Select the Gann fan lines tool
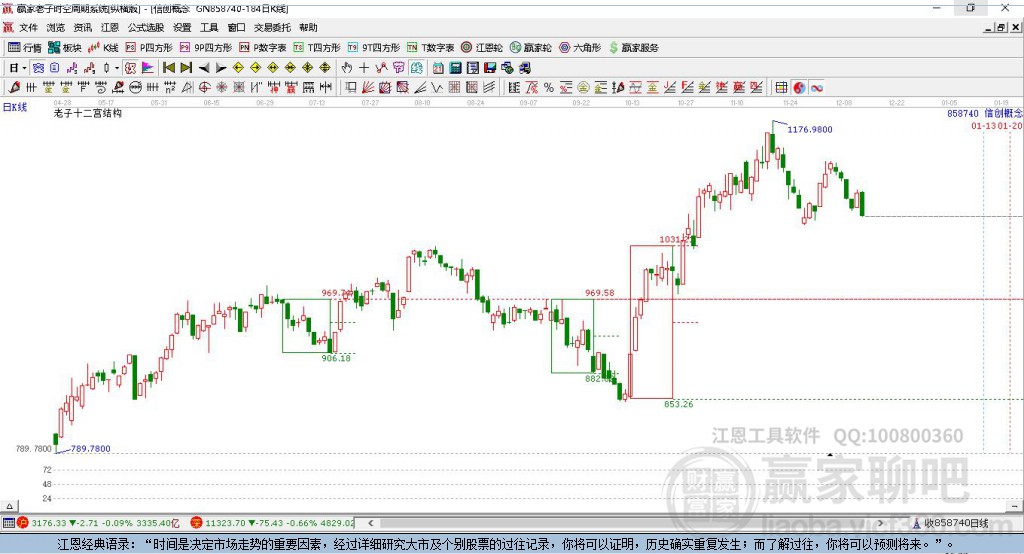The height and width of the screenshot is (554, 1024). point(368,88)
